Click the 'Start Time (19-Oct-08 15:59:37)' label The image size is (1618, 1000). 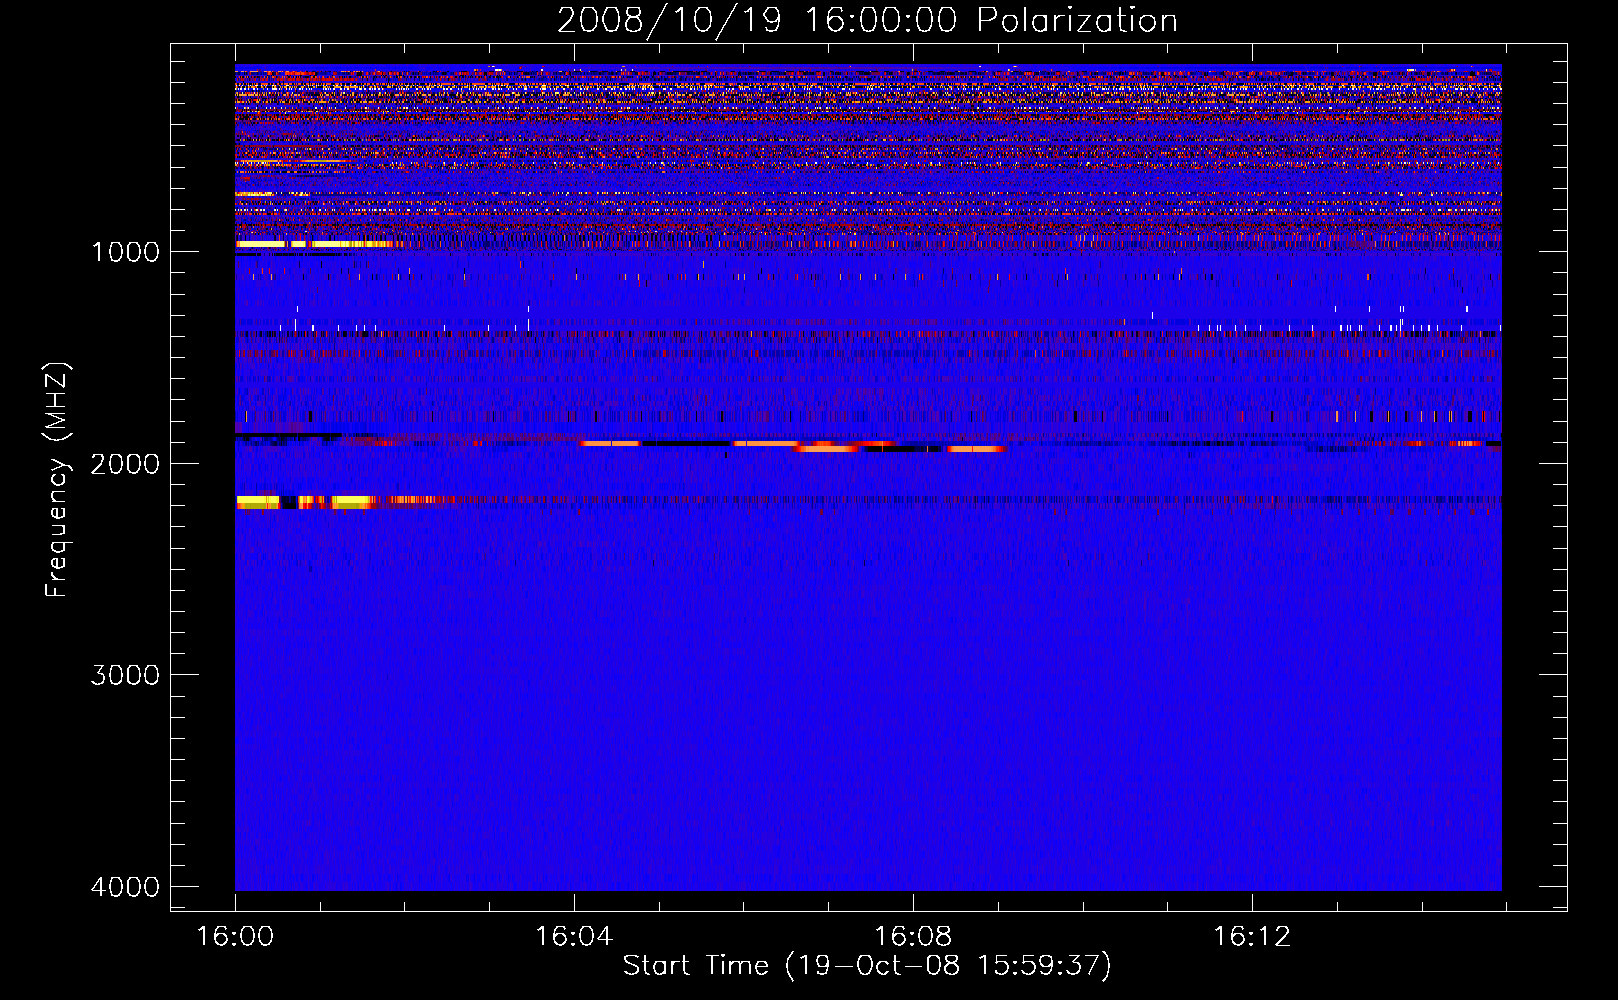tap(867, 966)
